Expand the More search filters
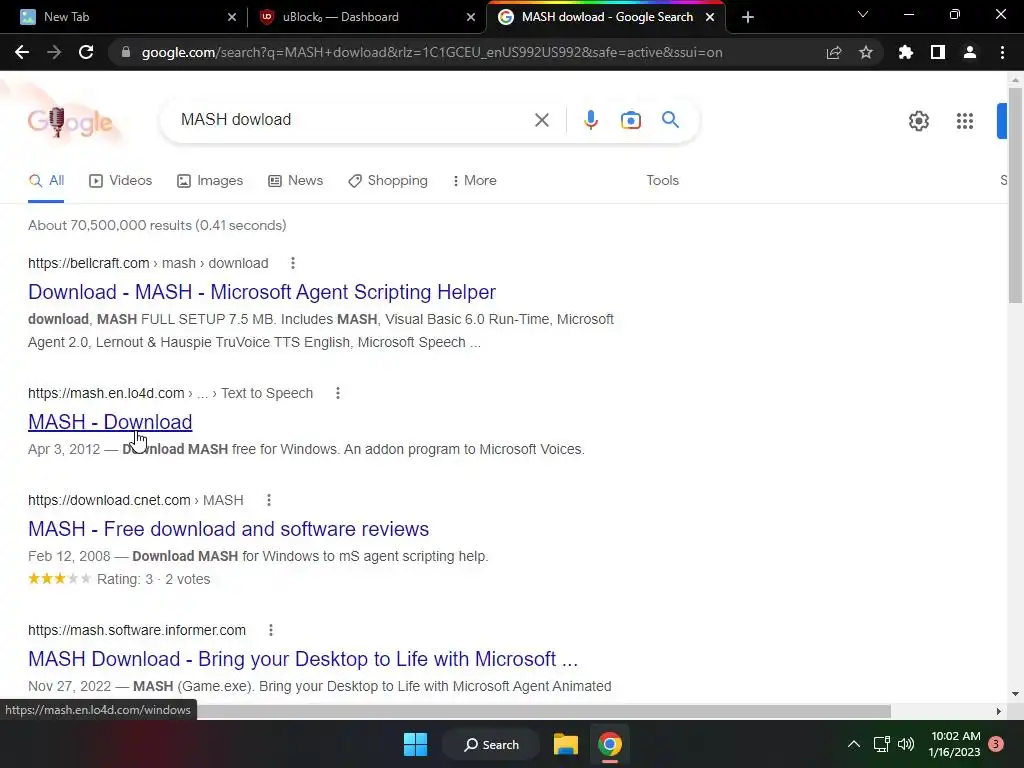1024x768 pixels. [475, 181]
